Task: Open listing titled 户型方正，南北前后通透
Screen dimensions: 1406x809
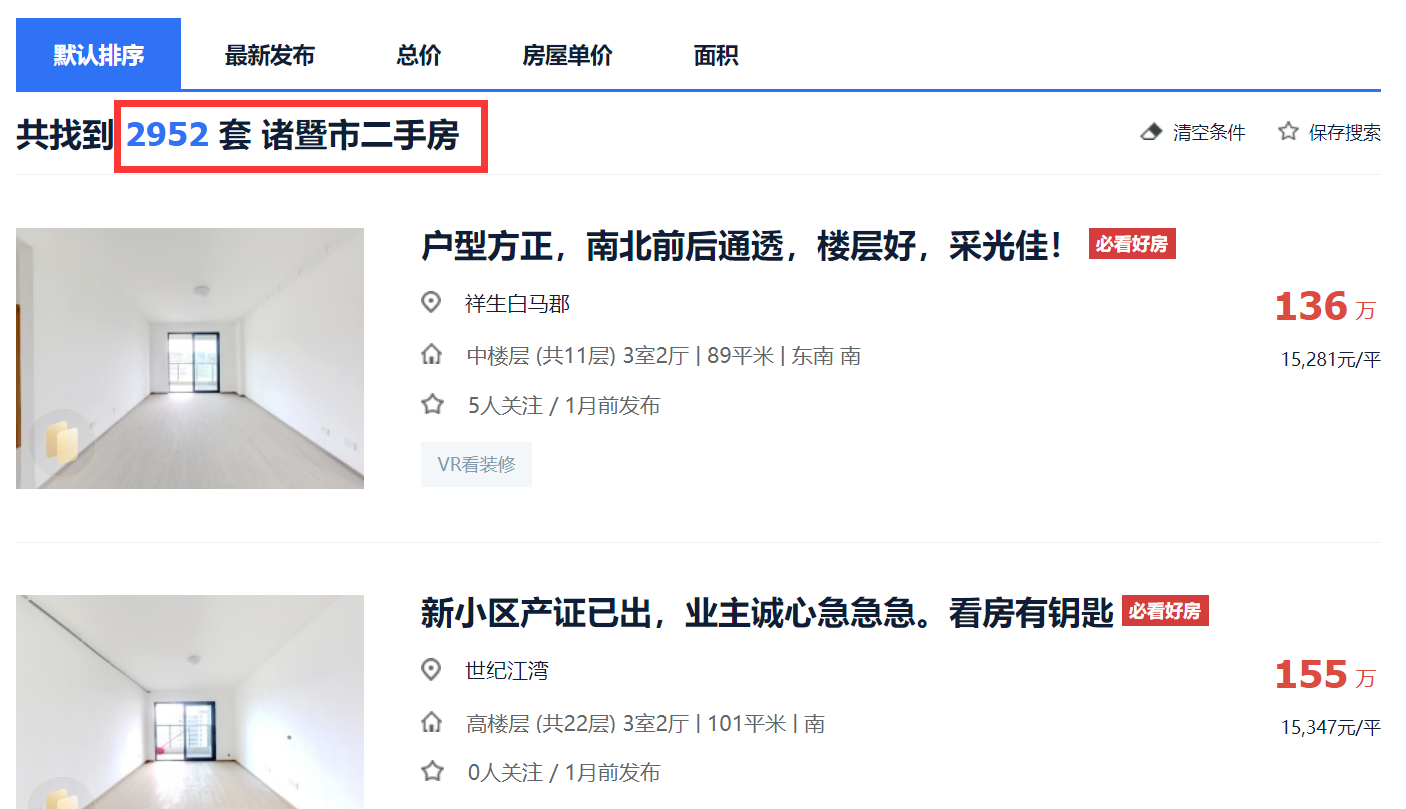Action: pyautogui.click(x=741, y=245)
